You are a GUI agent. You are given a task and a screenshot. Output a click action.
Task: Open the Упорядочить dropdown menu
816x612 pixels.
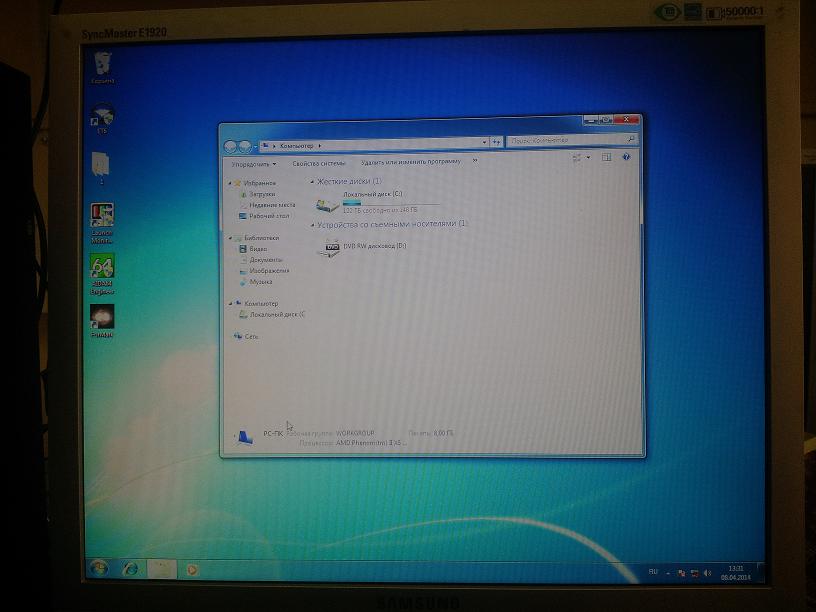253,162
